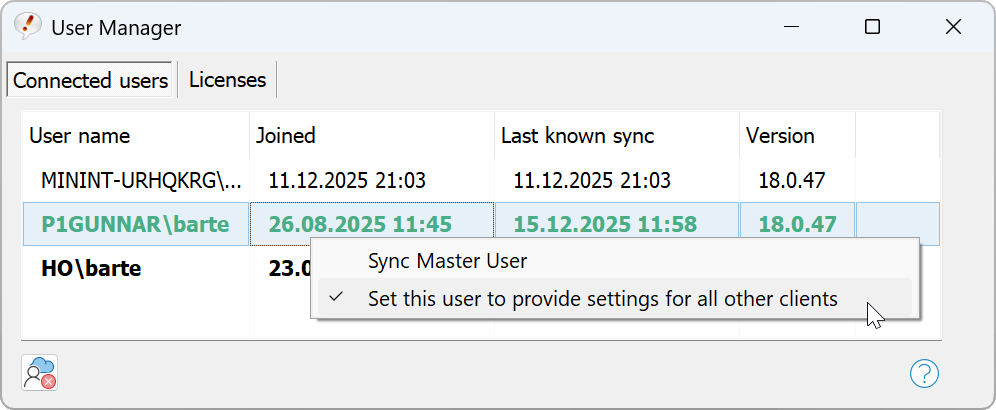Viewport: 996px width, 410px height.
Task: Click version 18.0.47 in the P1GUNNAR row
Action: point(796,224)
